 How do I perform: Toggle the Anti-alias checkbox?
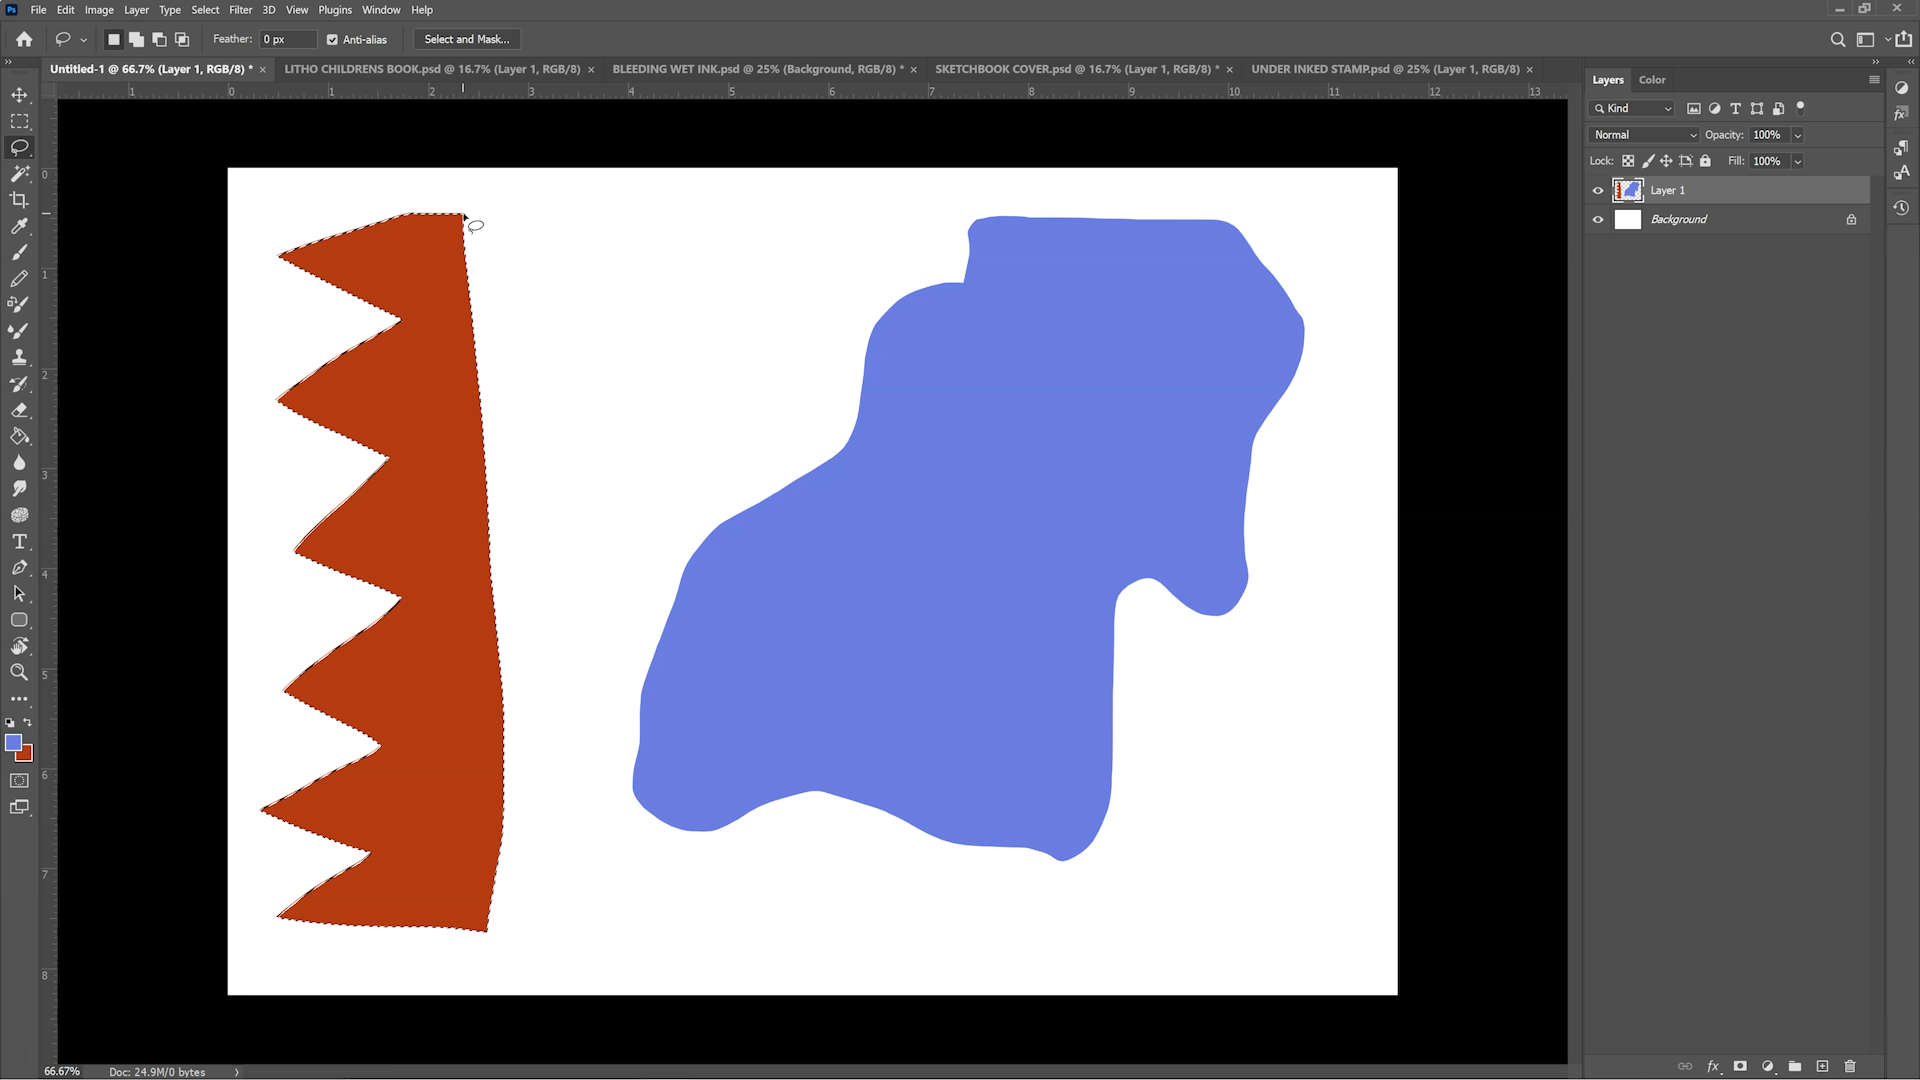(332, 40)
